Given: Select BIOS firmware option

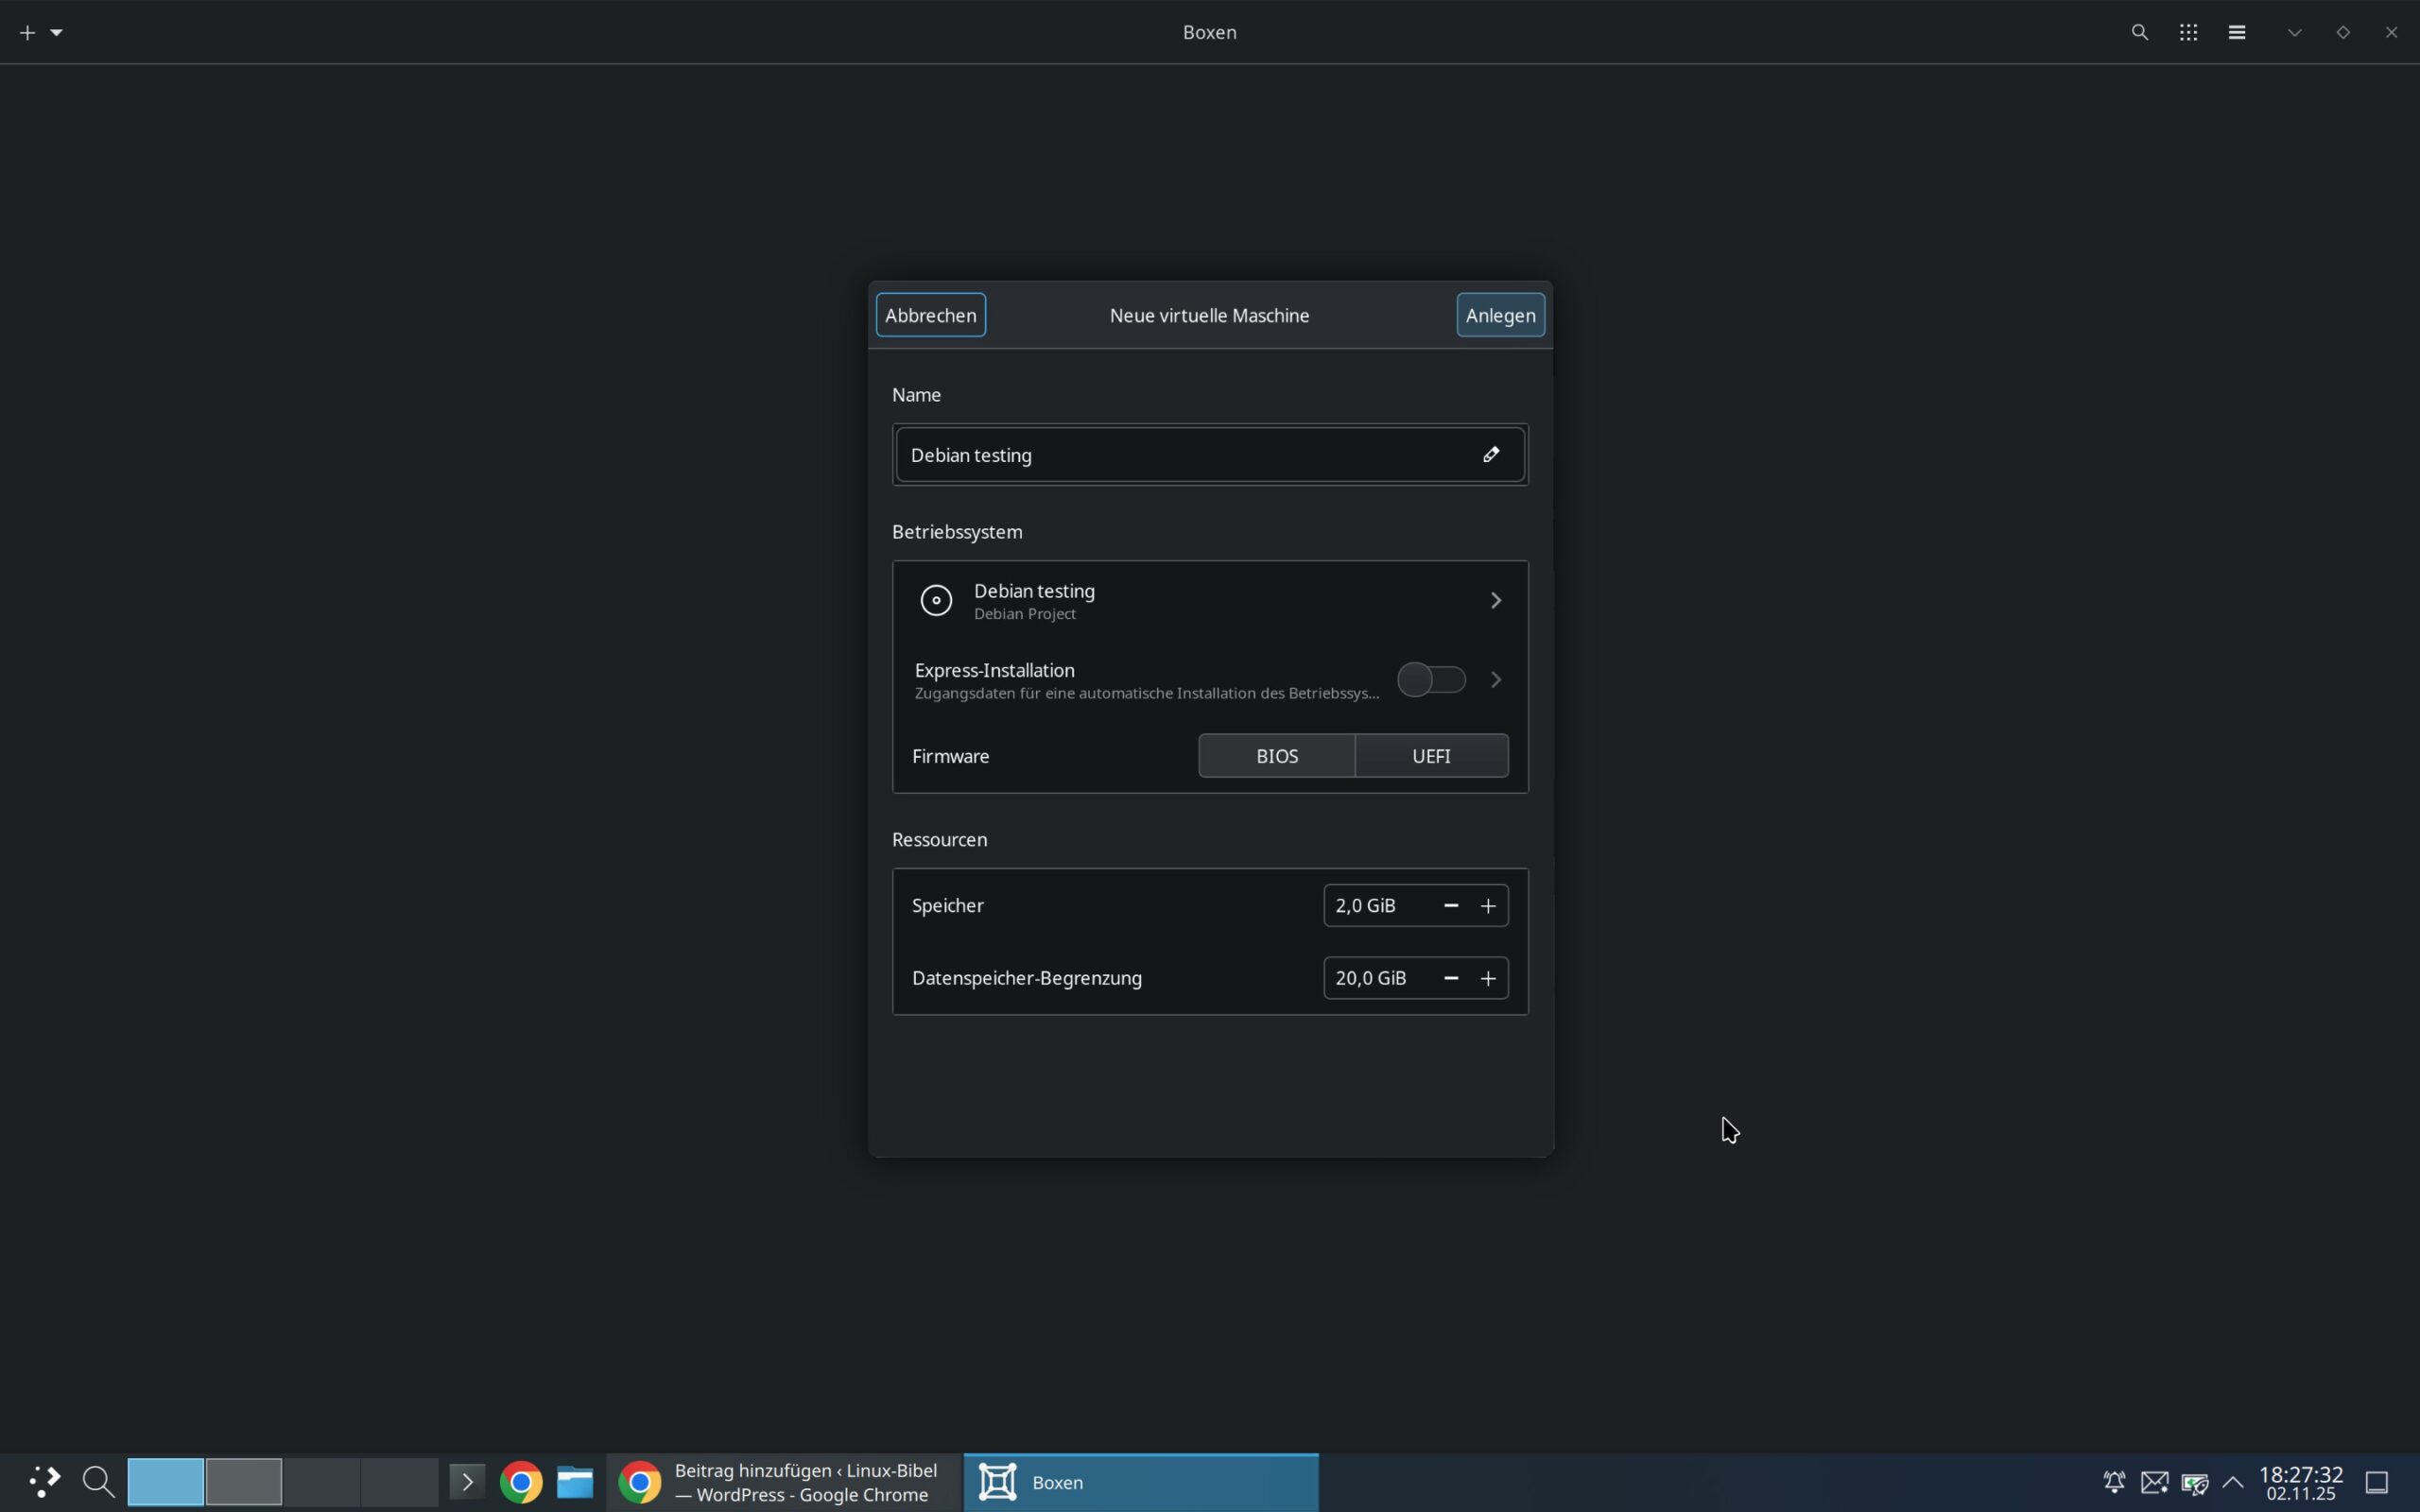Looking at the screenshot, I should coord(1276,756).
